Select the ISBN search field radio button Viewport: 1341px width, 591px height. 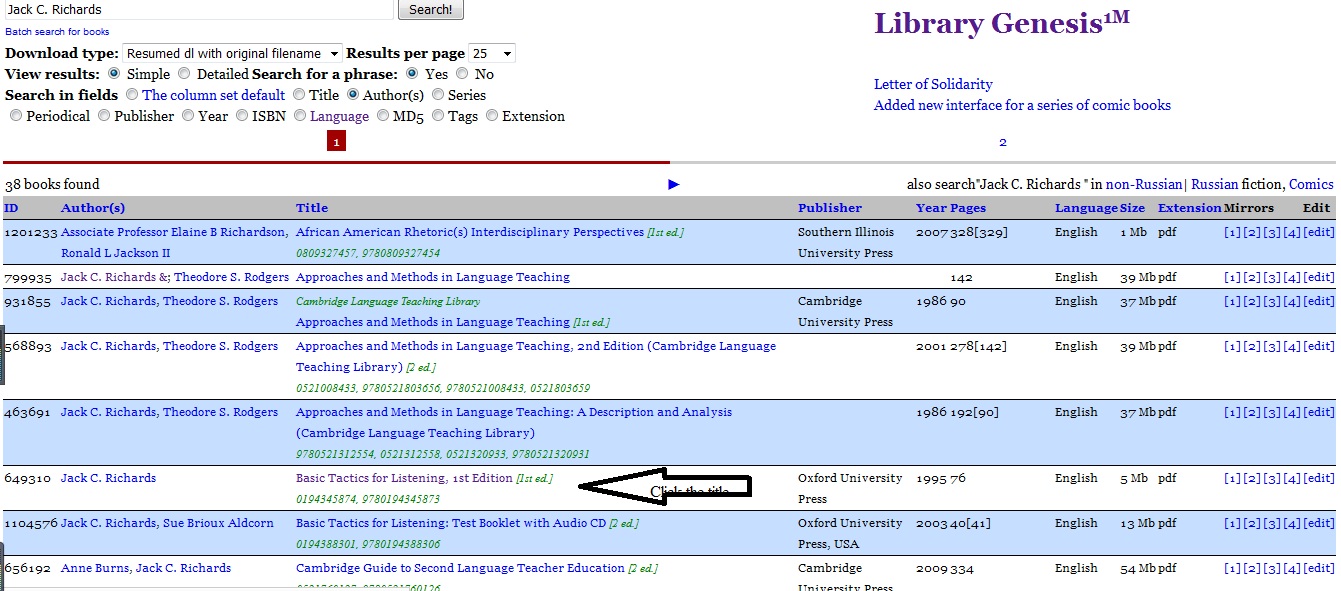(x=243, y=116)
